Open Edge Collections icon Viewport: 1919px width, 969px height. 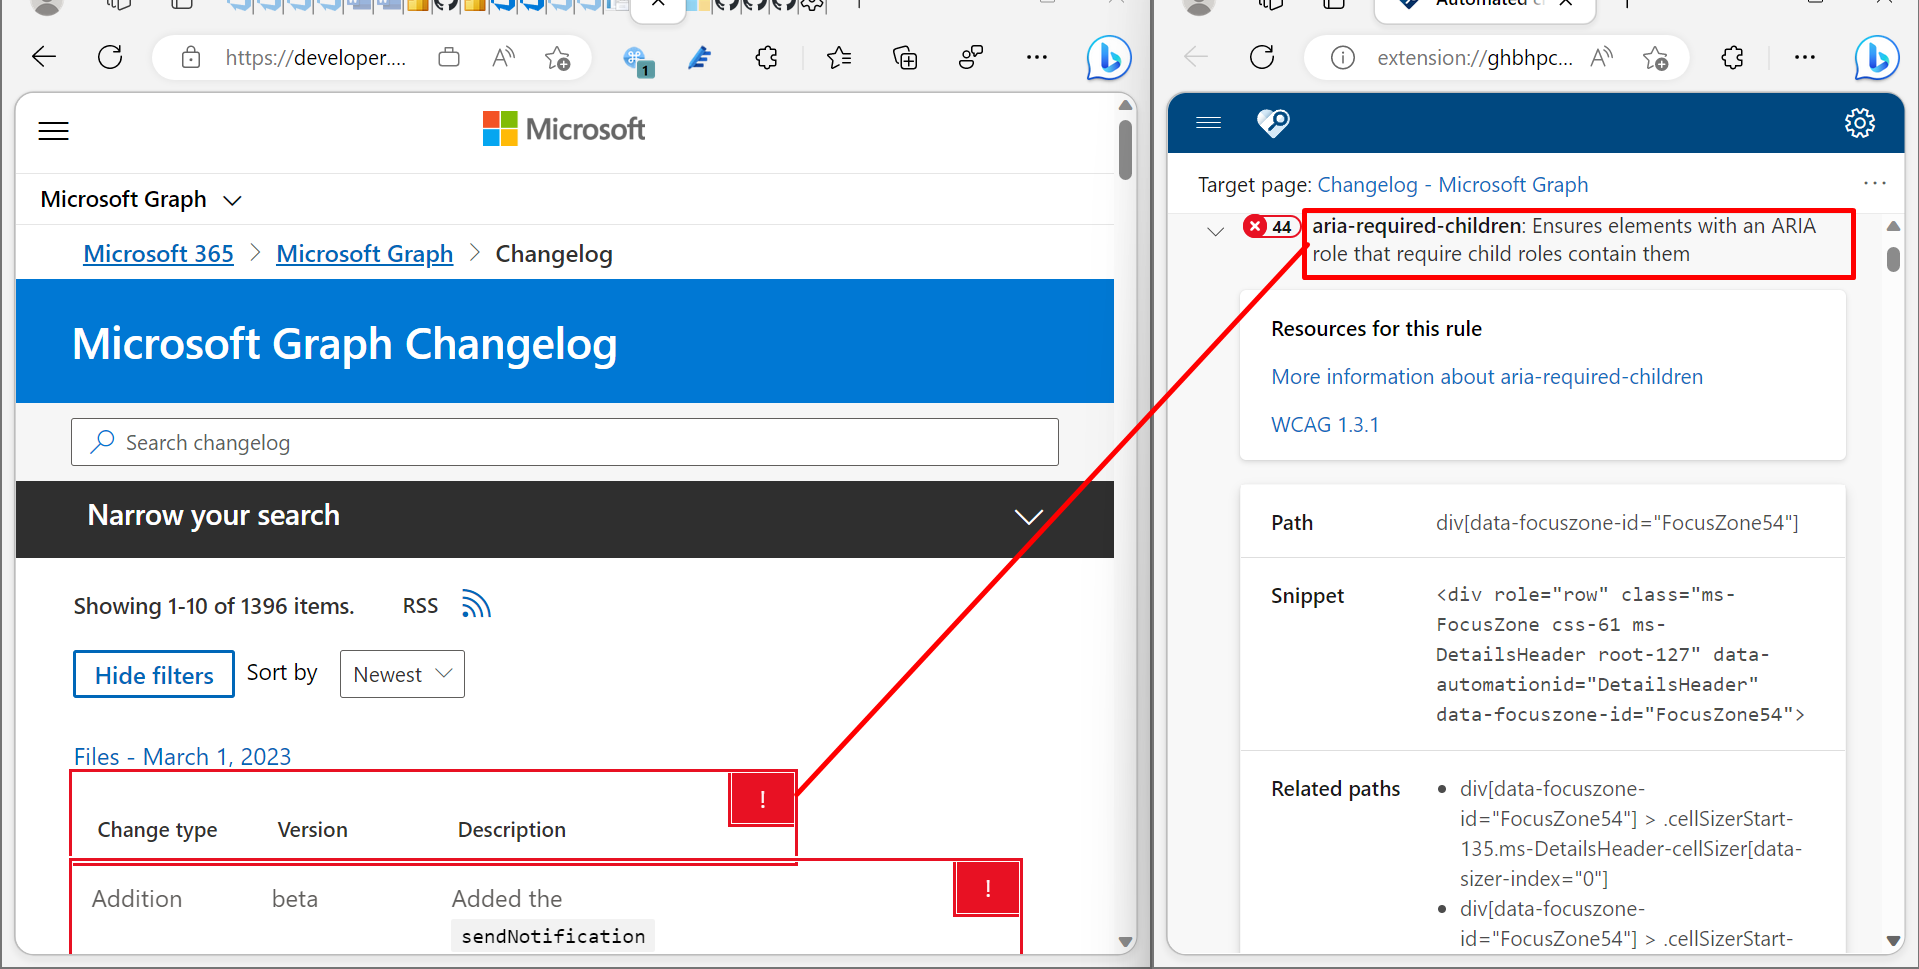coord(905,57)
